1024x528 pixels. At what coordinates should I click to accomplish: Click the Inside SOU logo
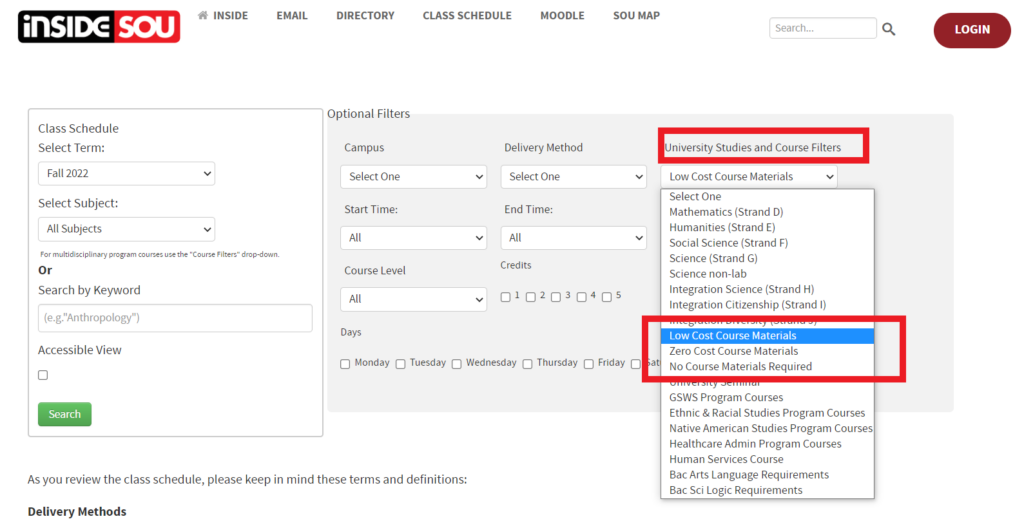click(99, 26)
